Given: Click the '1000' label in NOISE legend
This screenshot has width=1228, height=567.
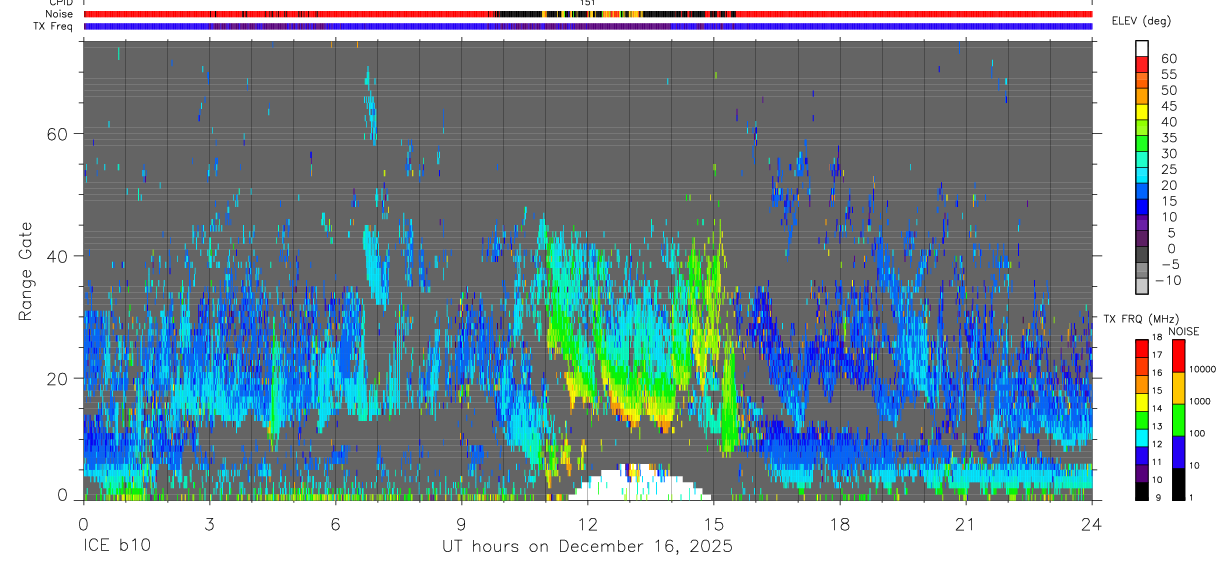Looking at the screenshot, I should pos(1200,401).
